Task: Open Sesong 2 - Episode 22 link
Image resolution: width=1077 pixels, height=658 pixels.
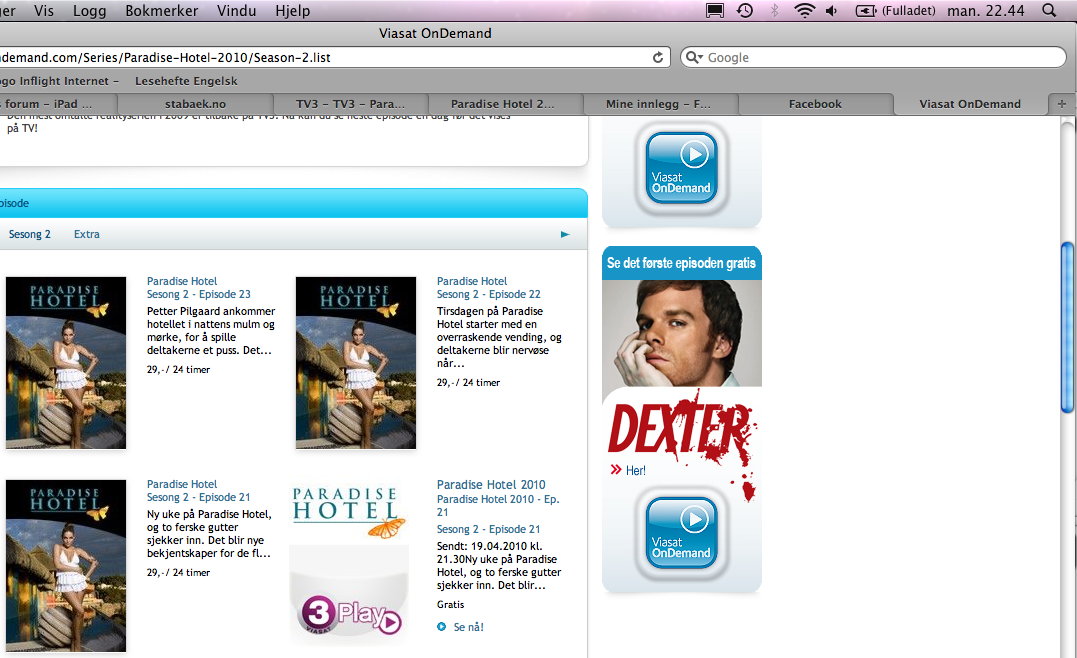Action: click(488, 294)
